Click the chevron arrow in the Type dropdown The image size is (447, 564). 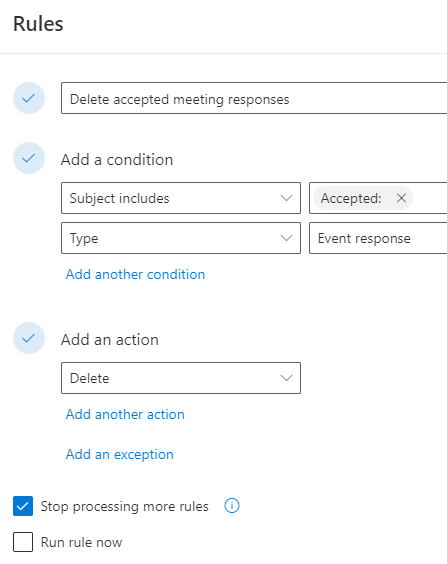pos(286,238)
